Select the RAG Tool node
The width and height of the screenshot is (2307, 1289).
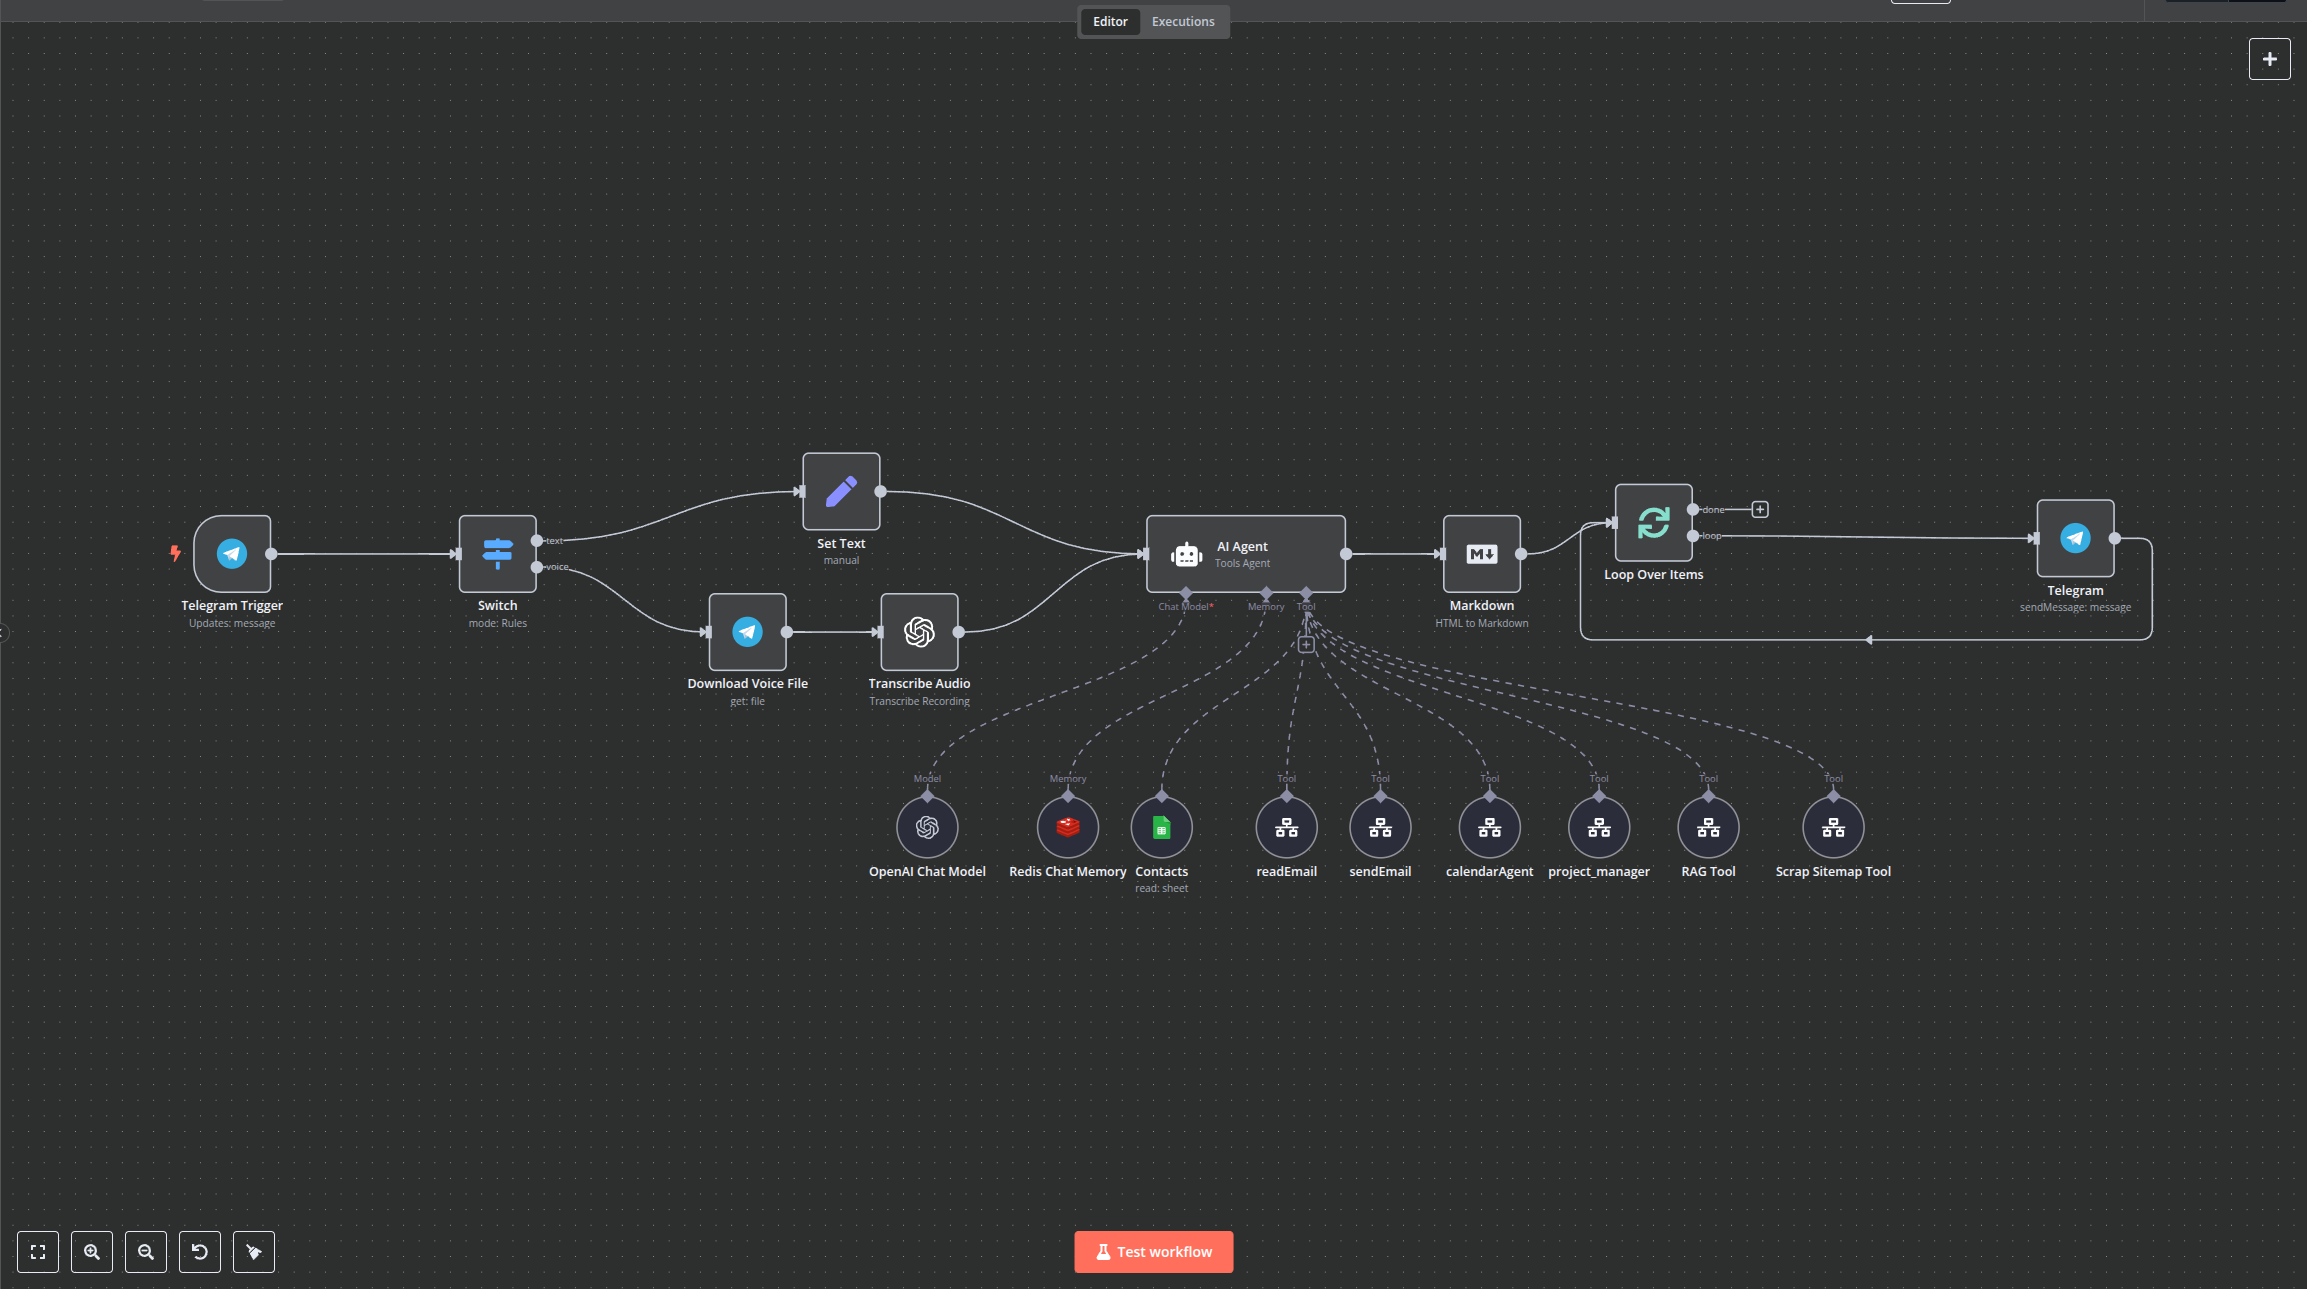(x=1707, y=827)
